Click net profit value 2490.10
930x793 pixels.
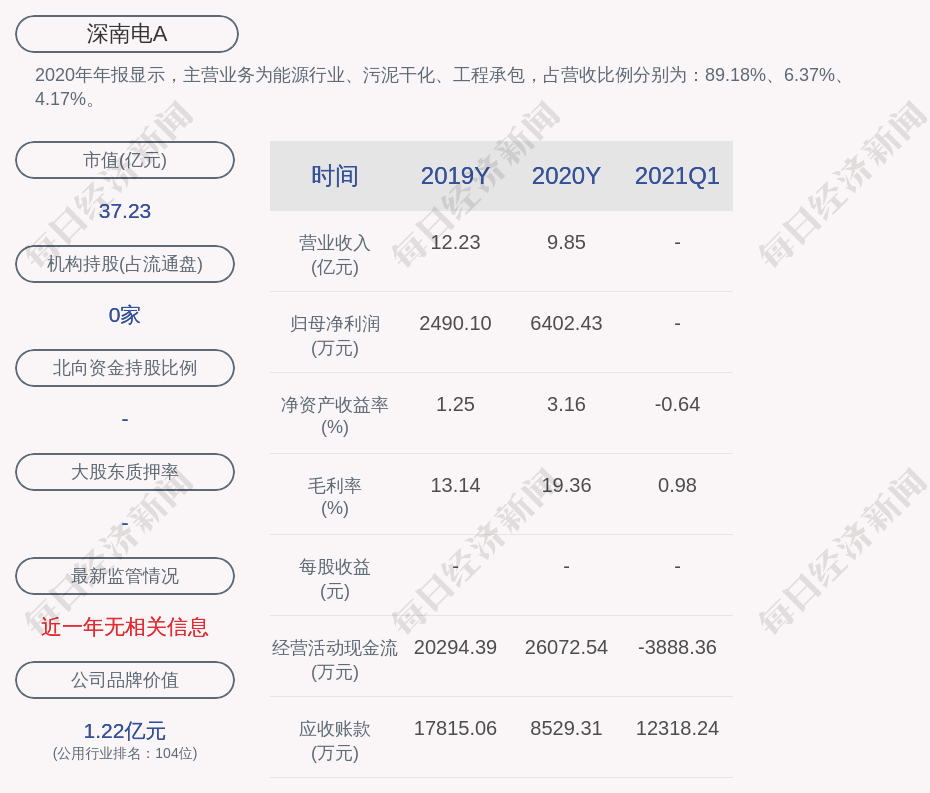pos(456,324)
